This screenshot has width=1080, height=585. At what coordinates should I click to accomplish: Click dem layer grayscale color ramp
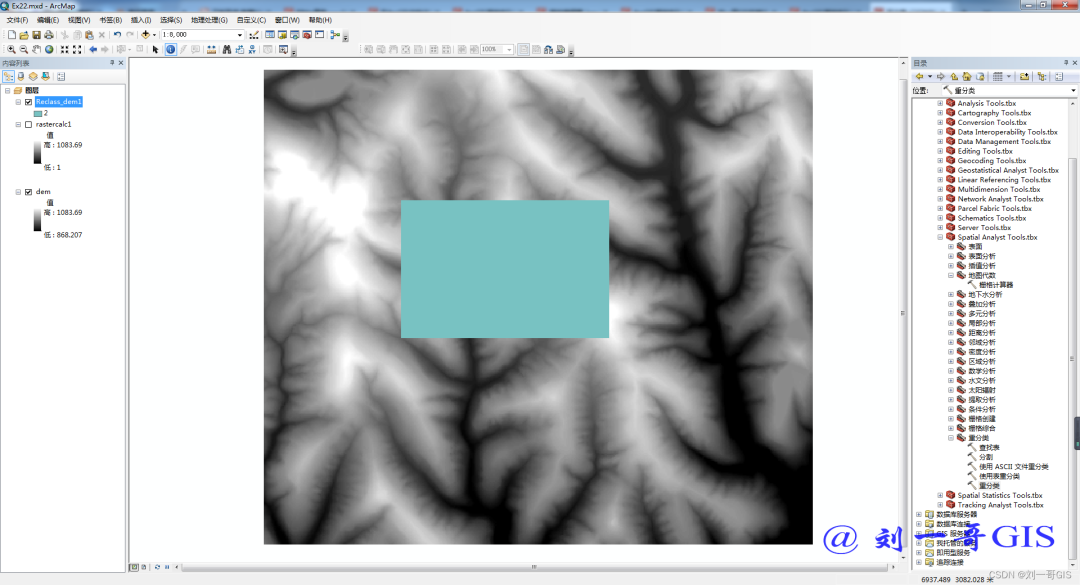[37, 220]
